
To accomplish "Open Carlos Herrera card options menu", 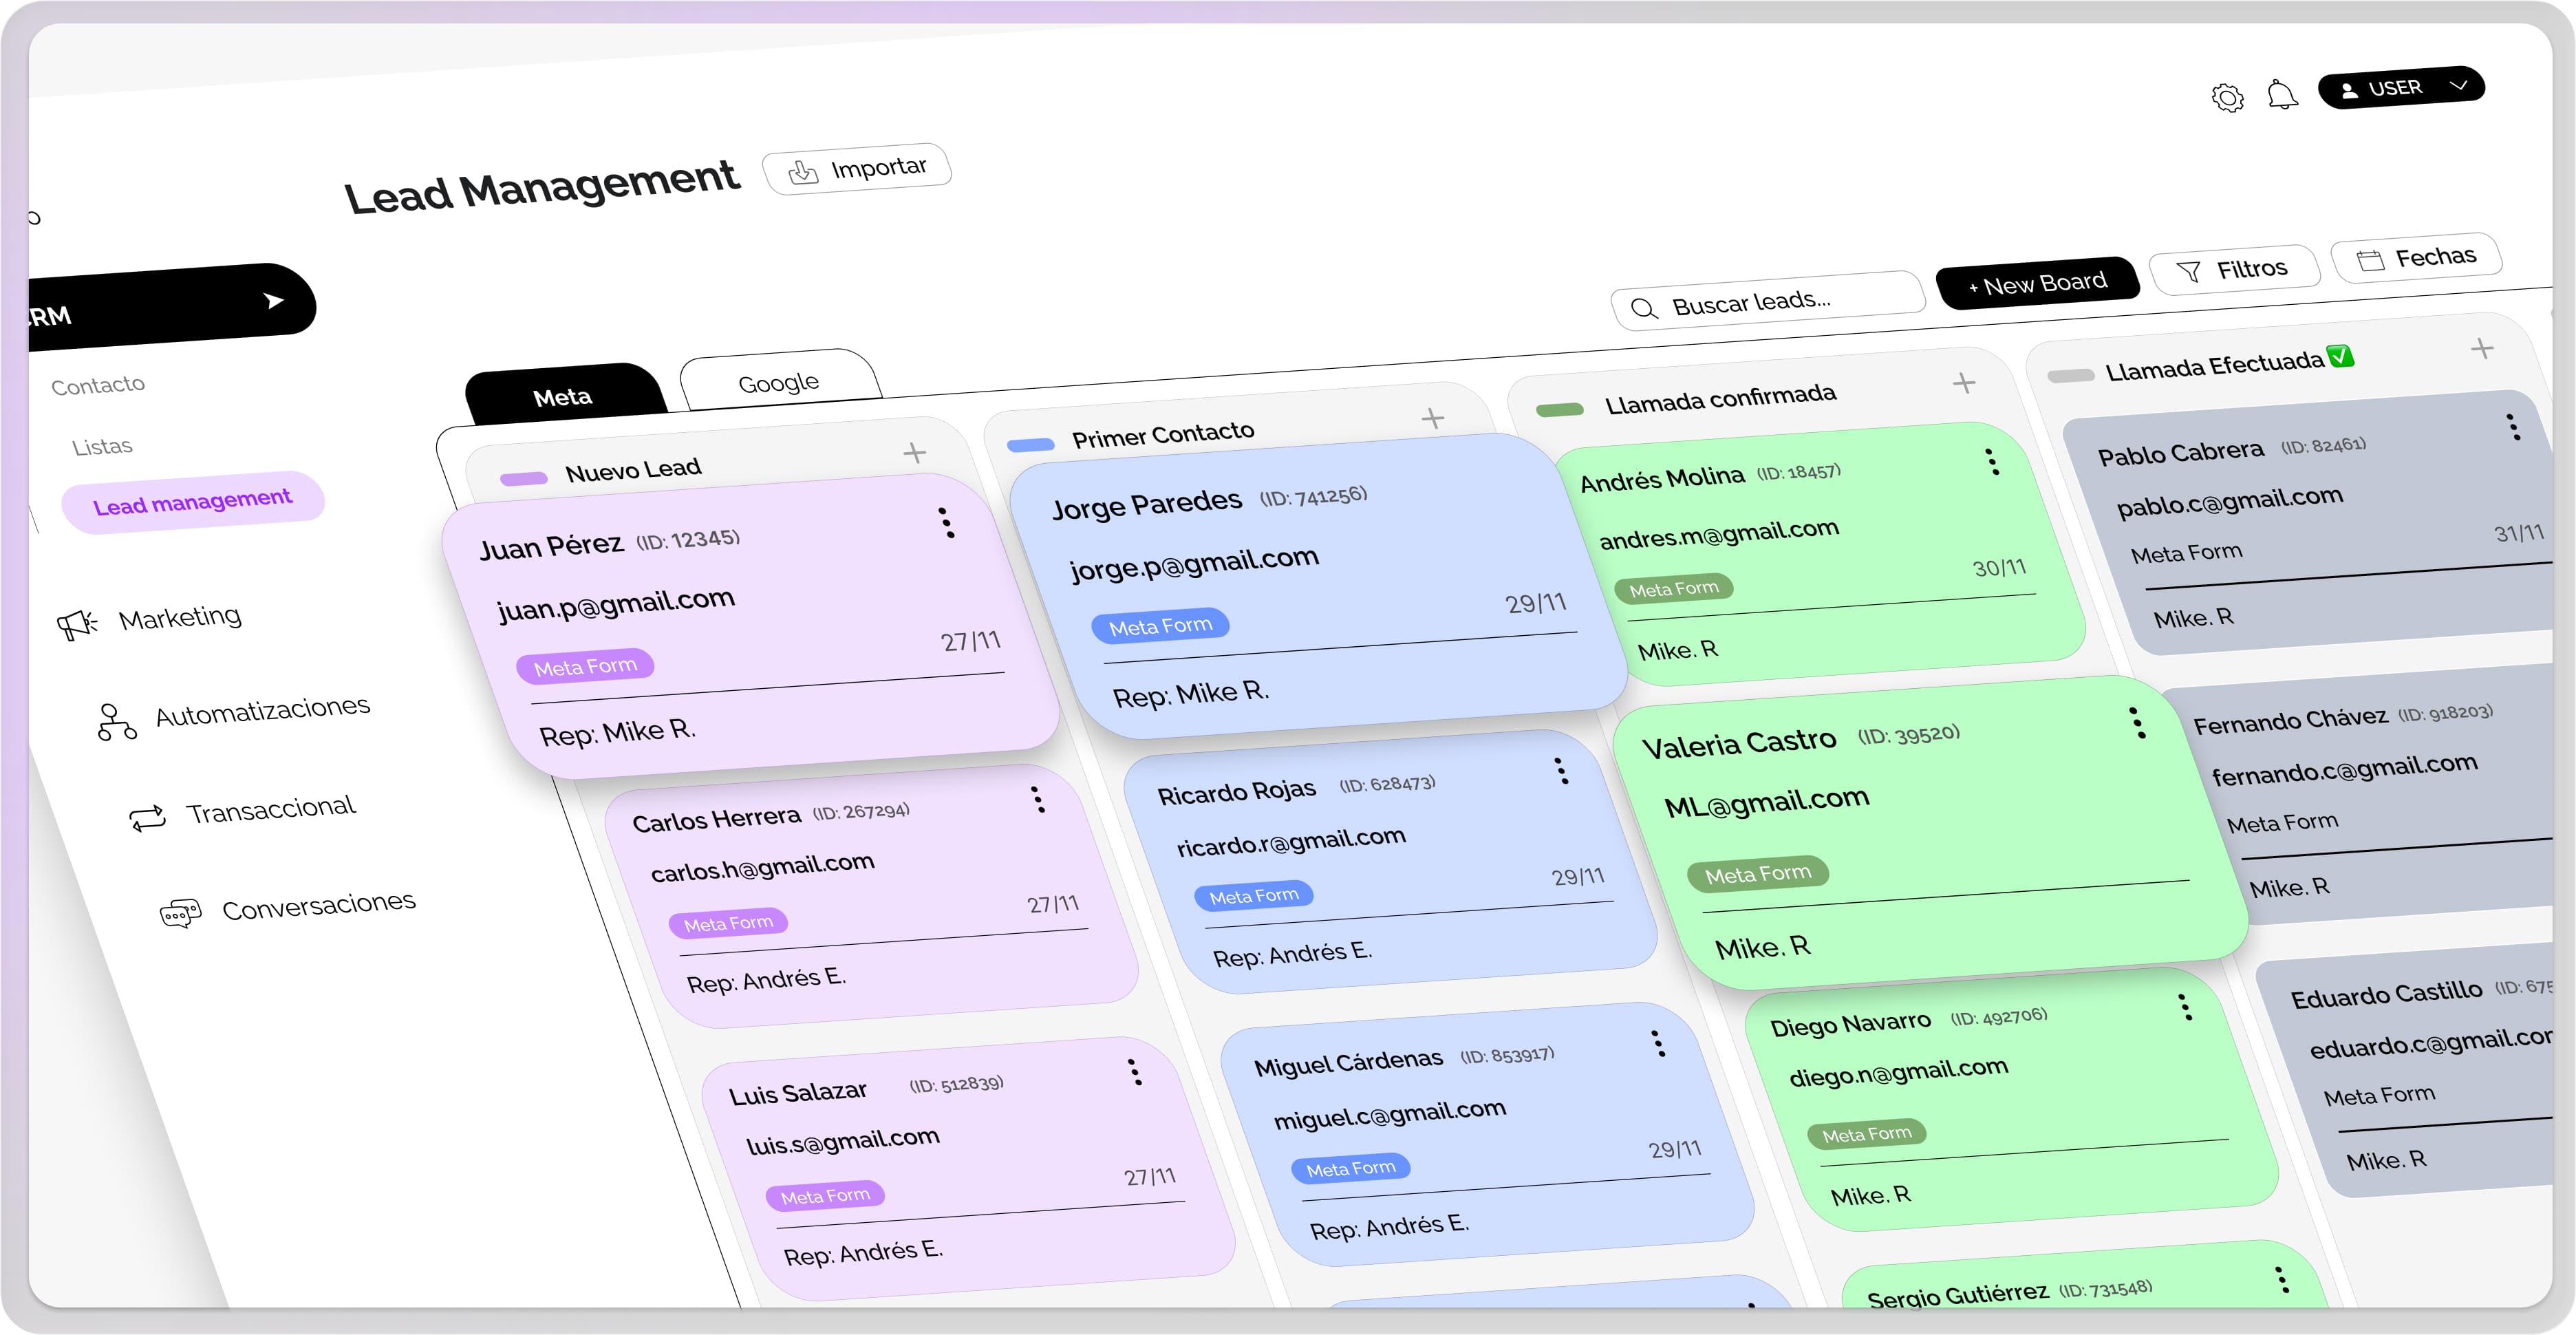I will pyautogui.click(x=1038, y=799).
